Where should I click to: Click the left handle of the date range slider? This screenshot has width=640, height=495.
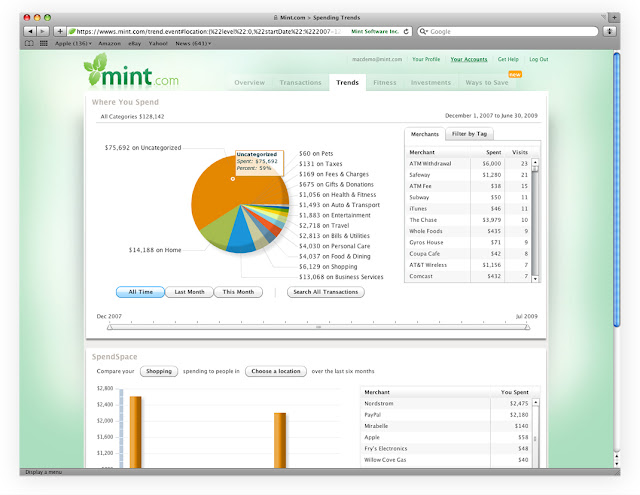click(110, 327)
